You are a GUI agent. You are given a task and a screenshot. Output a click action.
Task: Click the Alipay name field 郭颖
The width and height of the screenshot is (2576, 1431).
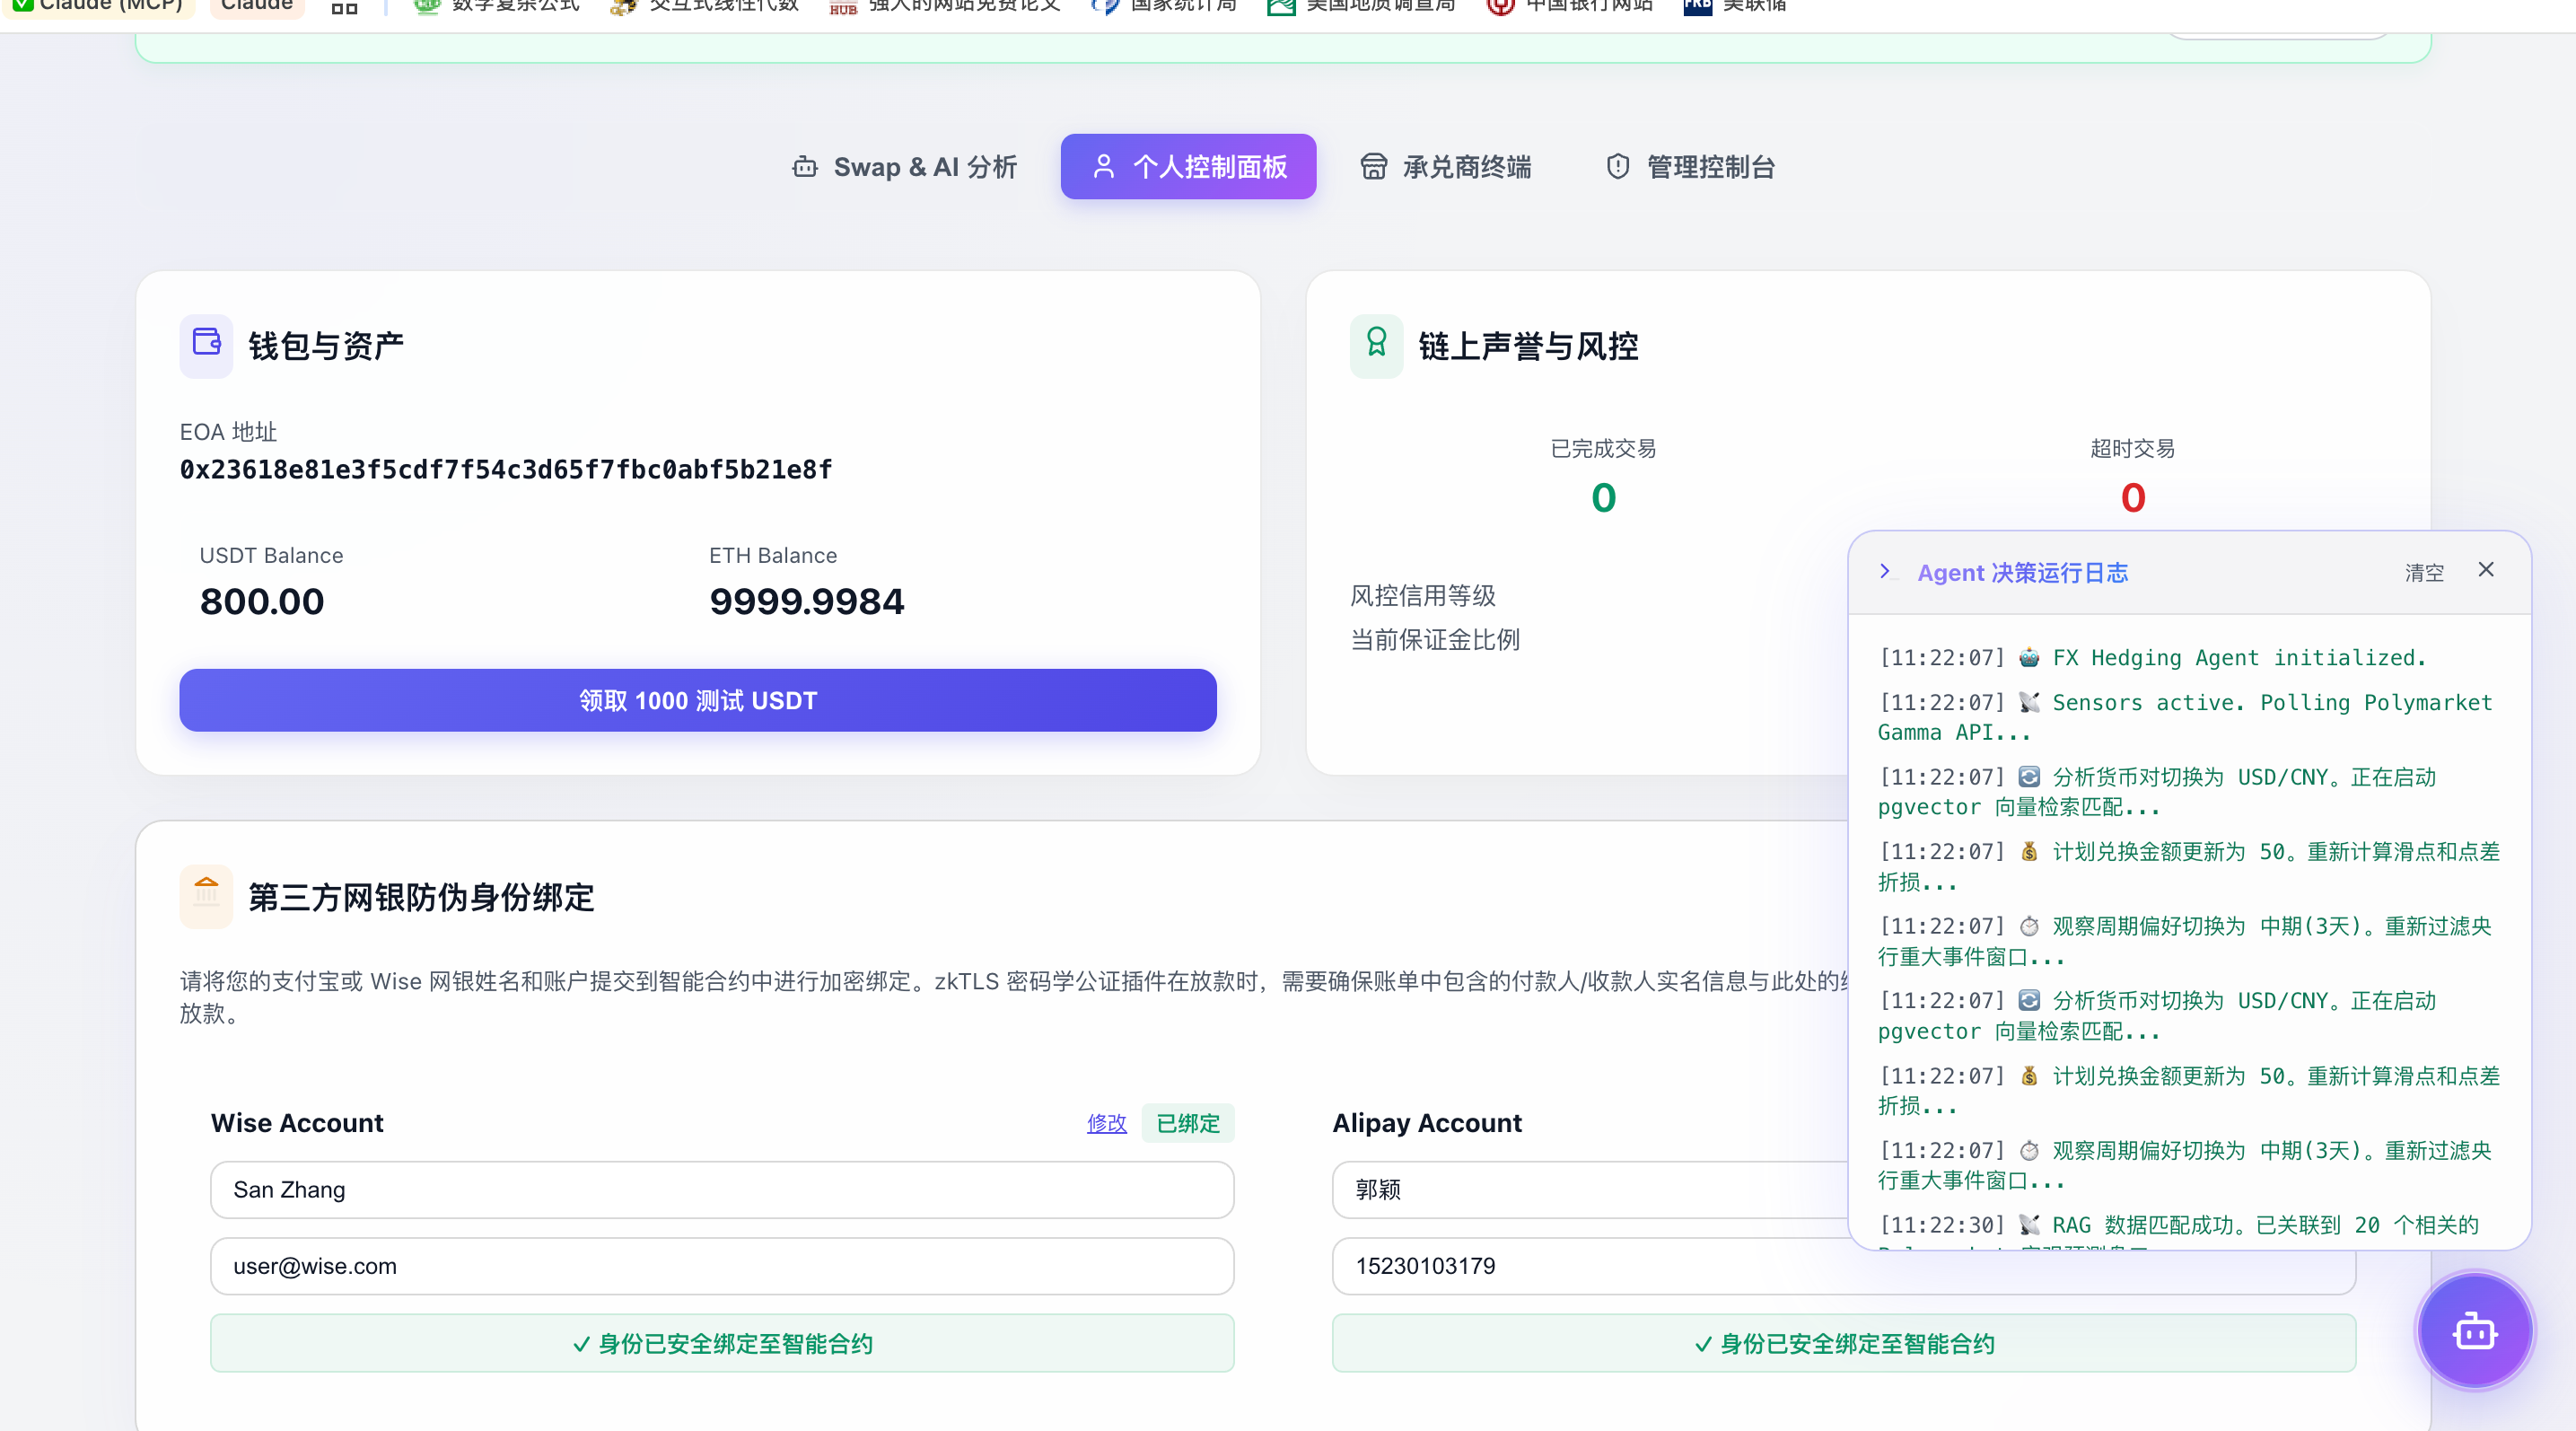[1590, 1190]
